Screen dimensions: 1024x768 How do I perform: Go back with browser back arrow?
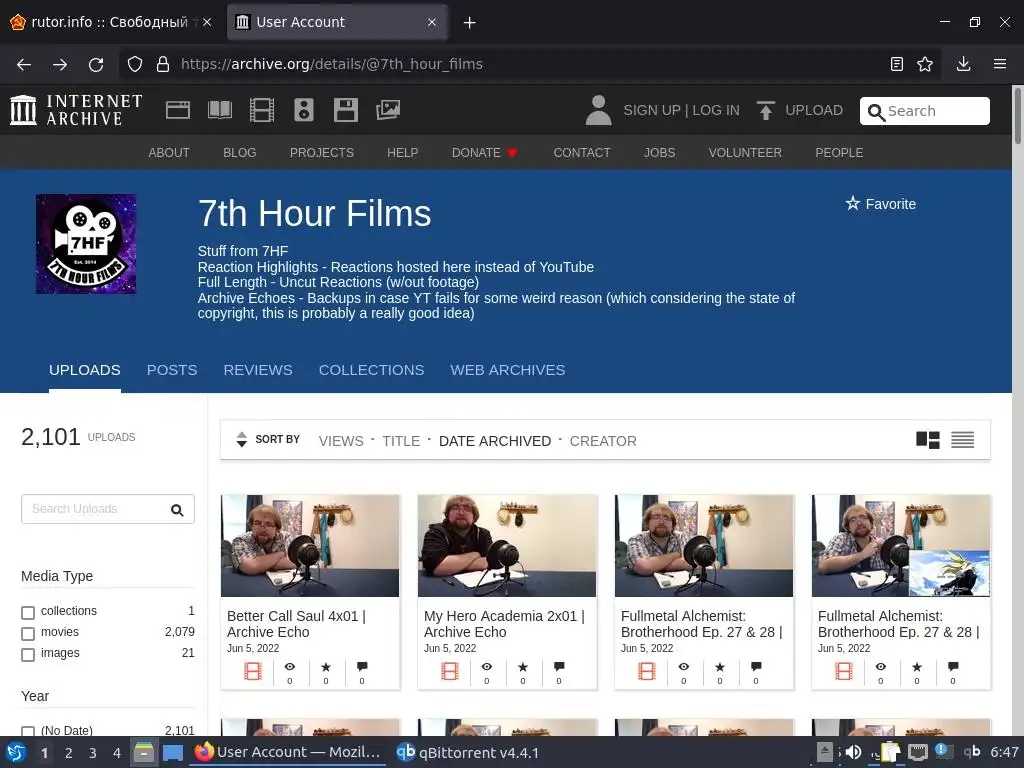(x=24, y=64)
